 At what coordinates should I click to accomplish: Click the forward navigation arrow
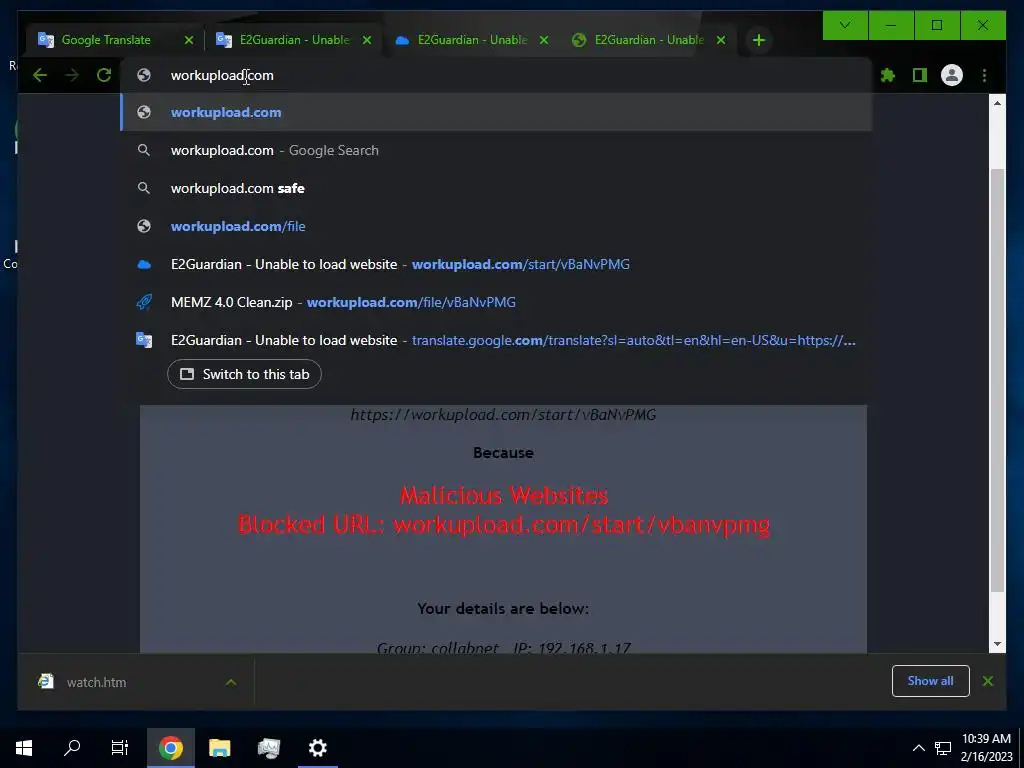tap(72, 76)
